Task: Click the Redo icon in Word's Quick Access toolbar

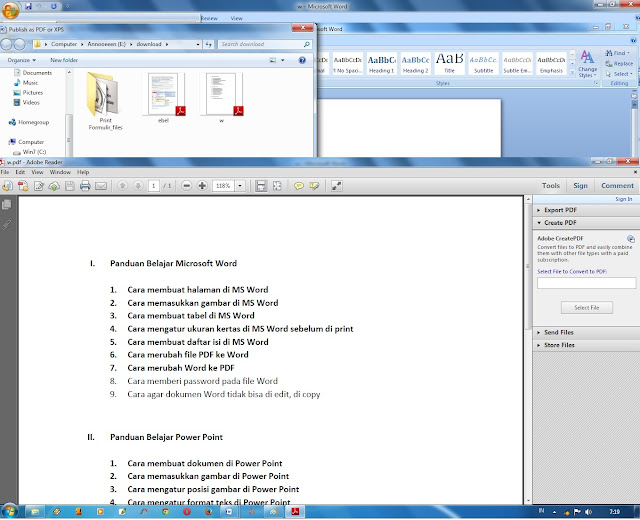Action: pyautogui.click(x=53, y=7)
